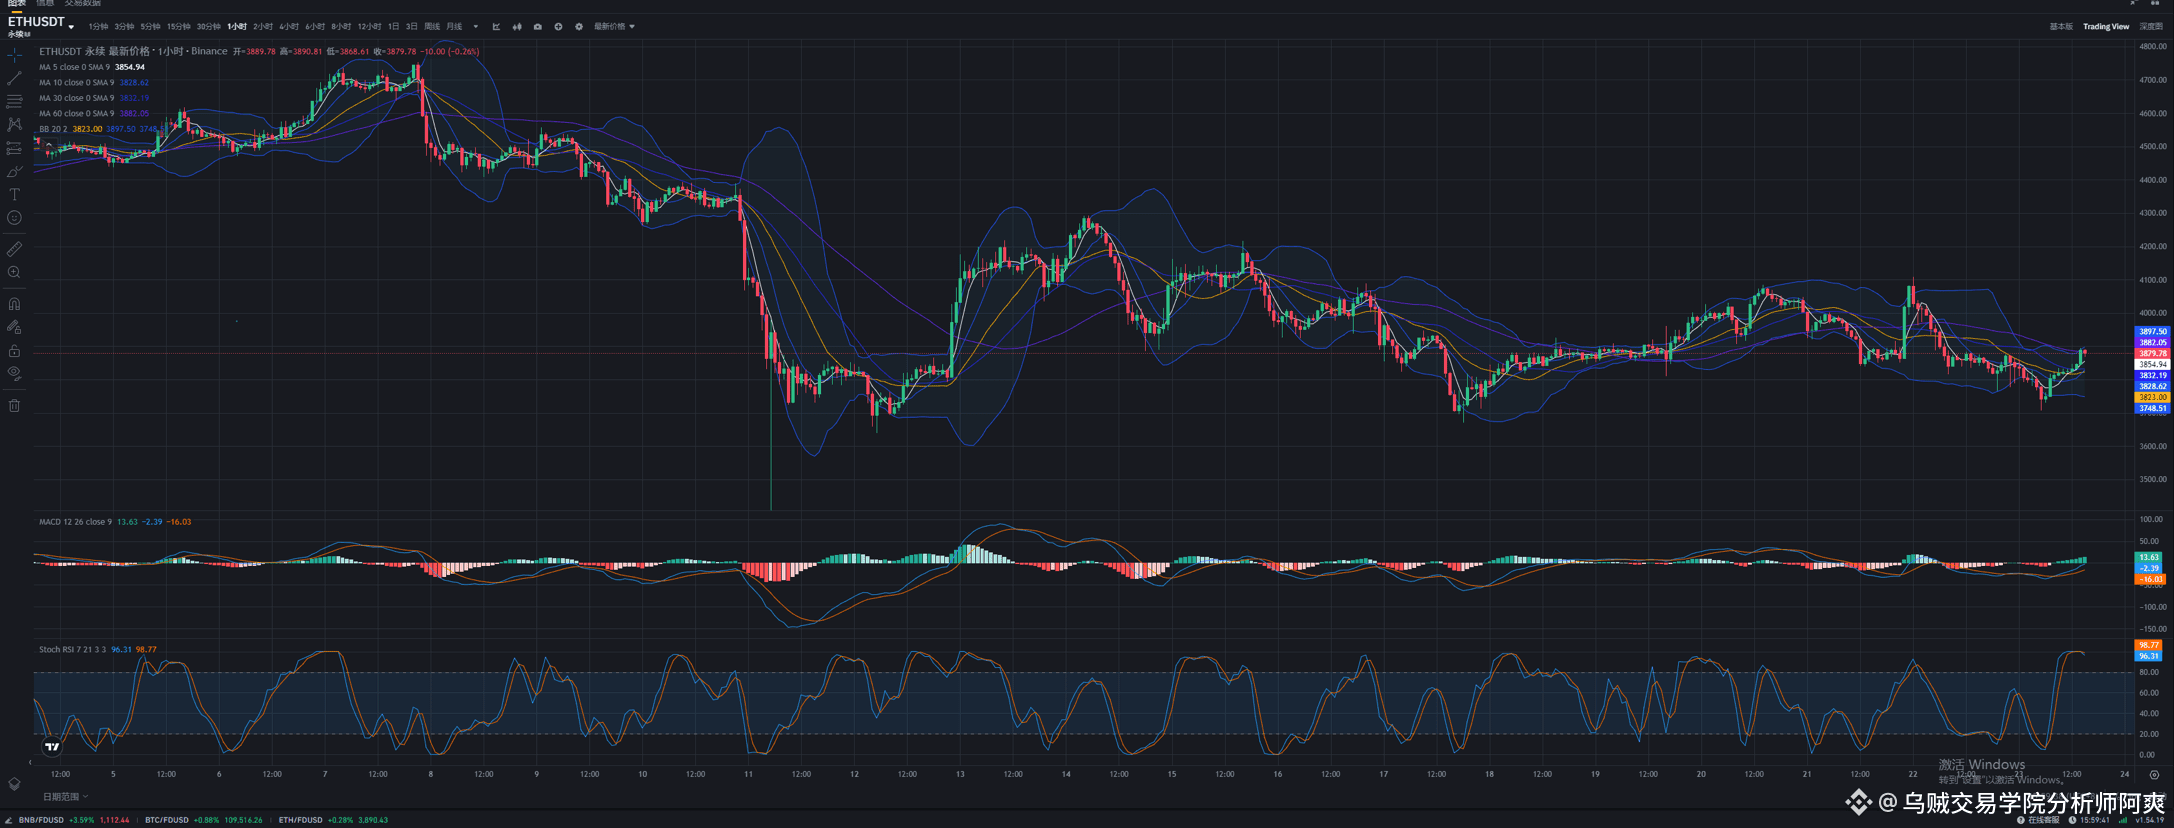Open the 交易数据 tab
The width and height of the screenshot is (2174, 828).
click(x=83, y=4)
